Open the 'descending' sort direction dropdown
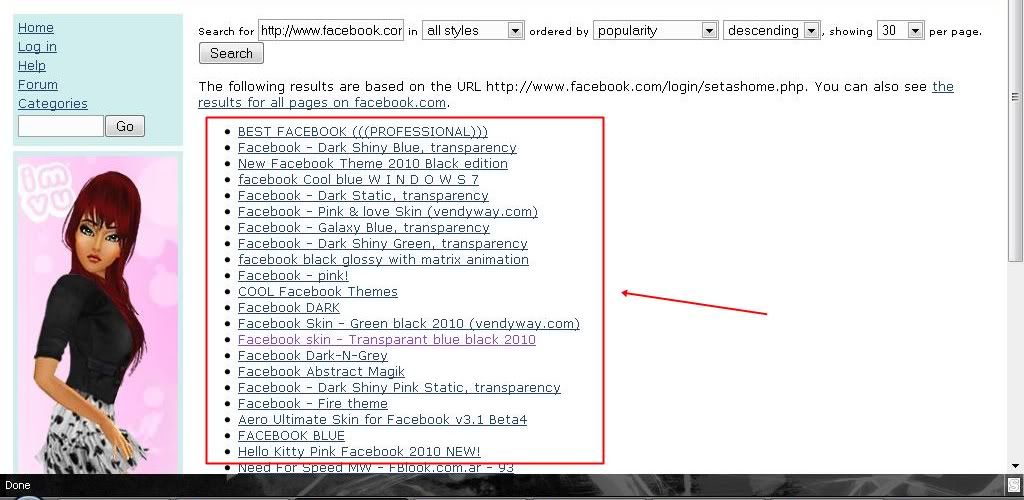The width and height of the screenshot is (1024, 500). [771, 31]
